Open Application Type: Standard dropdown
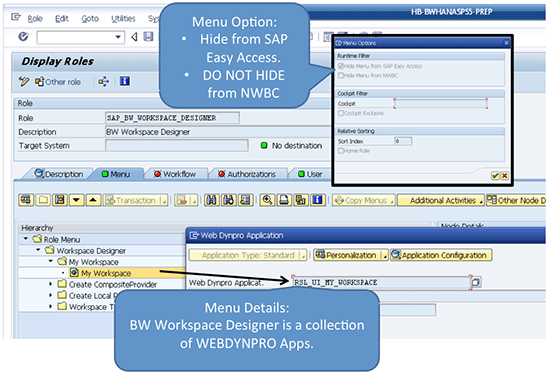550x376 pixels. (x=248, y=255)
